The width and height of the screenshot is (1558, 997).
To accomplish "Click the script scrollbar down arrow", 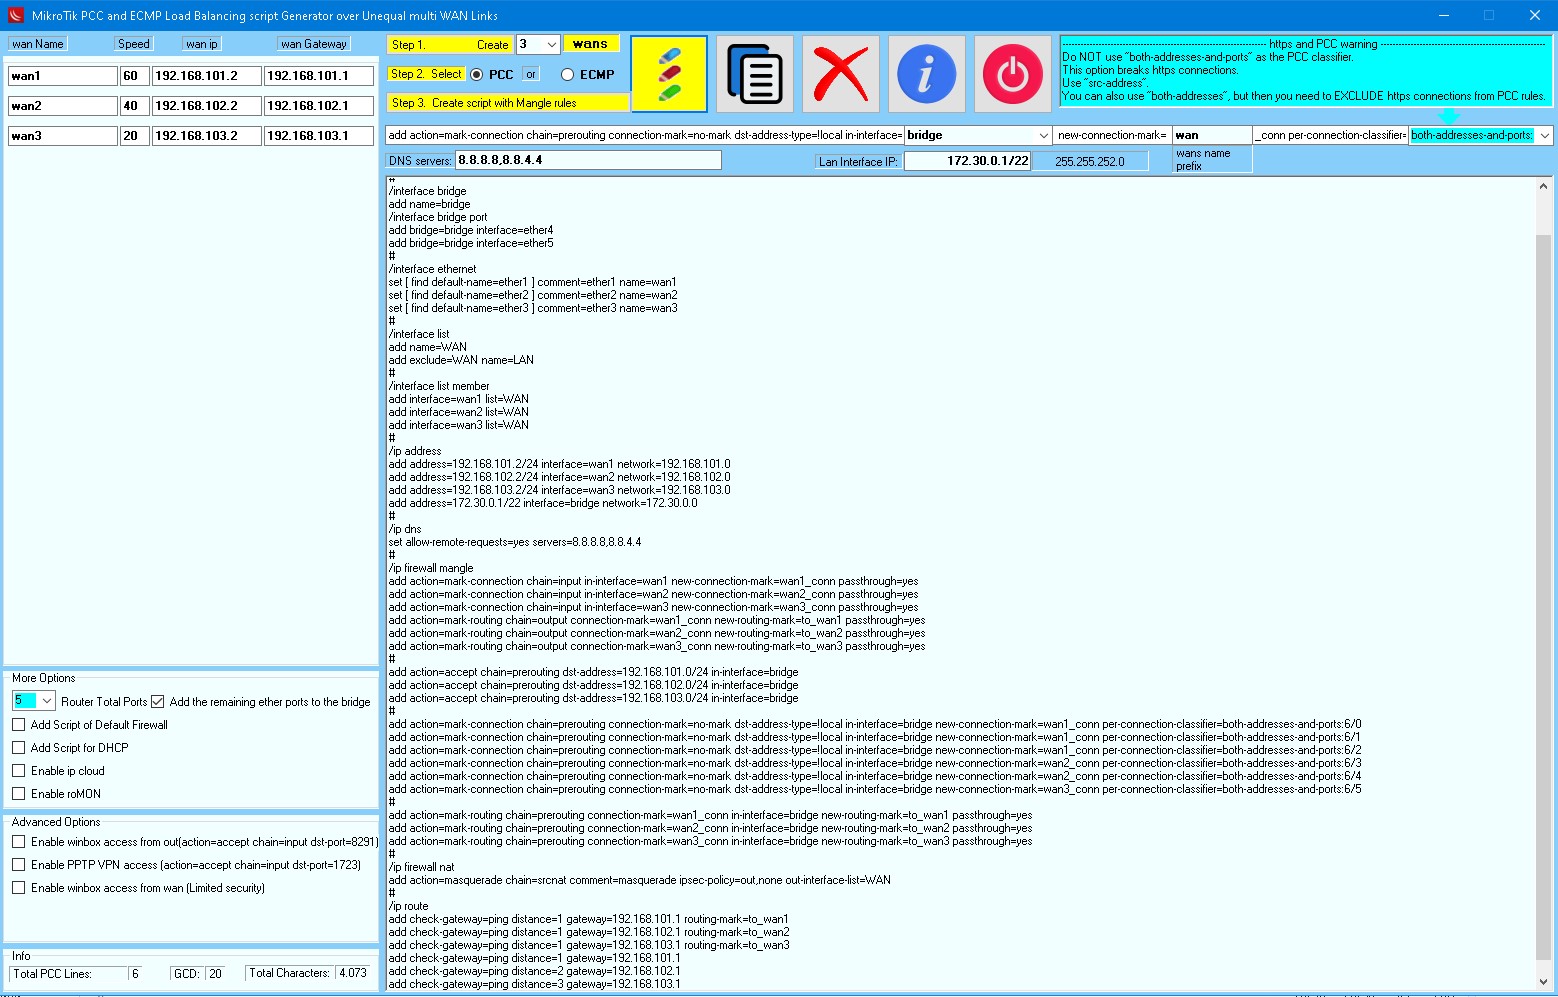I will 1543,982.
